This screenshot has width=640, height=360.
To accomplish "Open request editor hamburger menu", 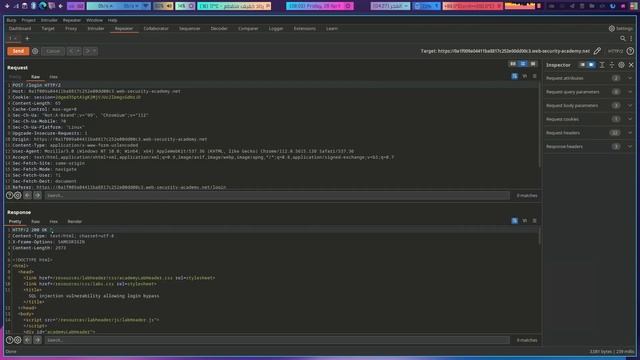I will (x=534, y=76).
